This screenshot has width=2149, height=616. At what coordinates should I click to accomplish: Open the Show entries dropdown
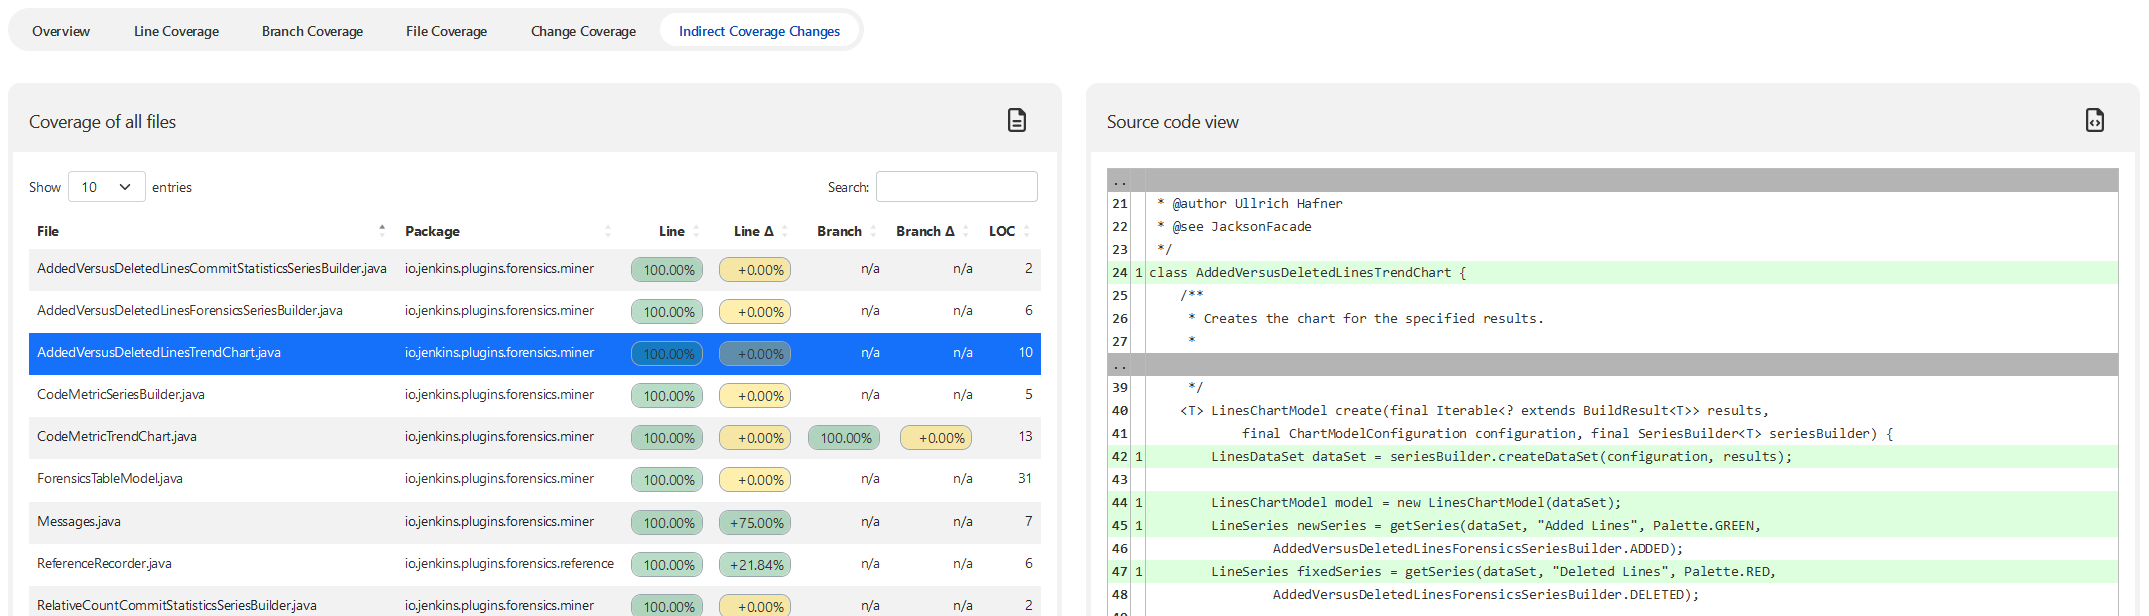click(107, 187)
